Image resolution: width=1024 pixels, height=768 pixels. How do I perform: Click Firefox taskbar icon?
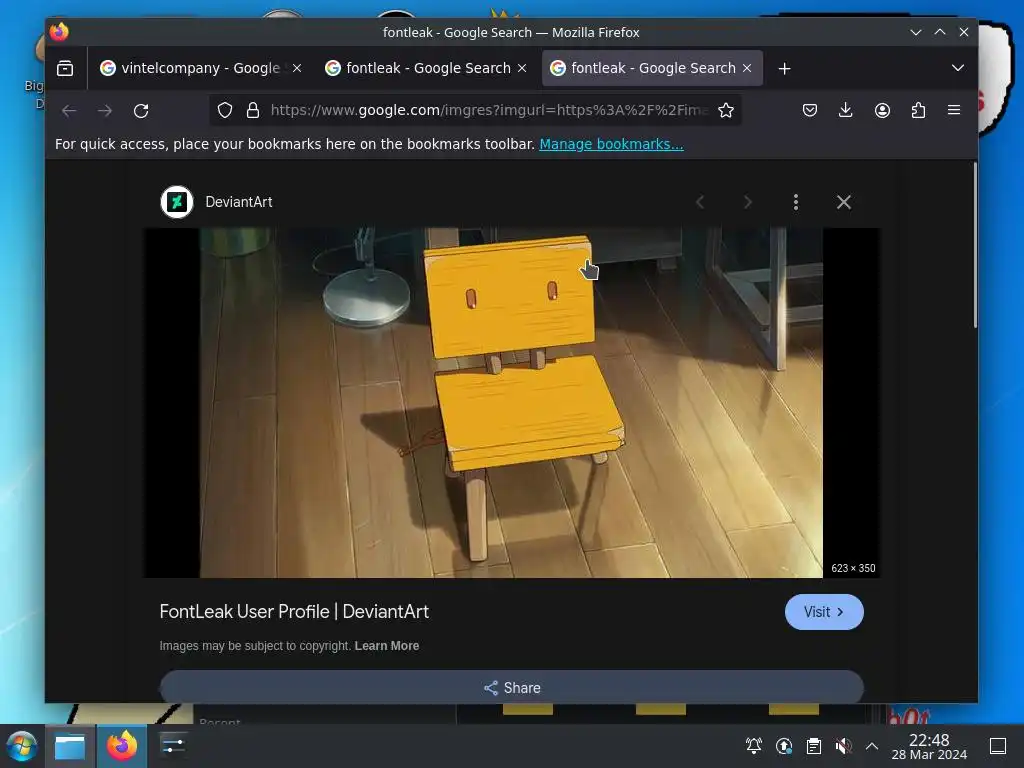121,746
